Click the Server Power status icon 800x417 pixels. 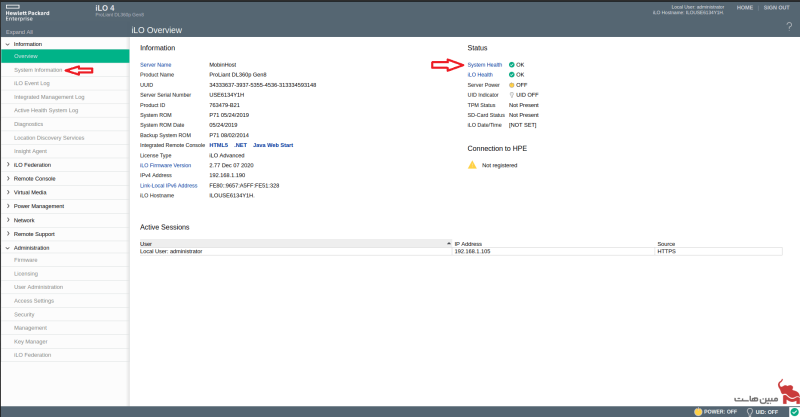512,85
